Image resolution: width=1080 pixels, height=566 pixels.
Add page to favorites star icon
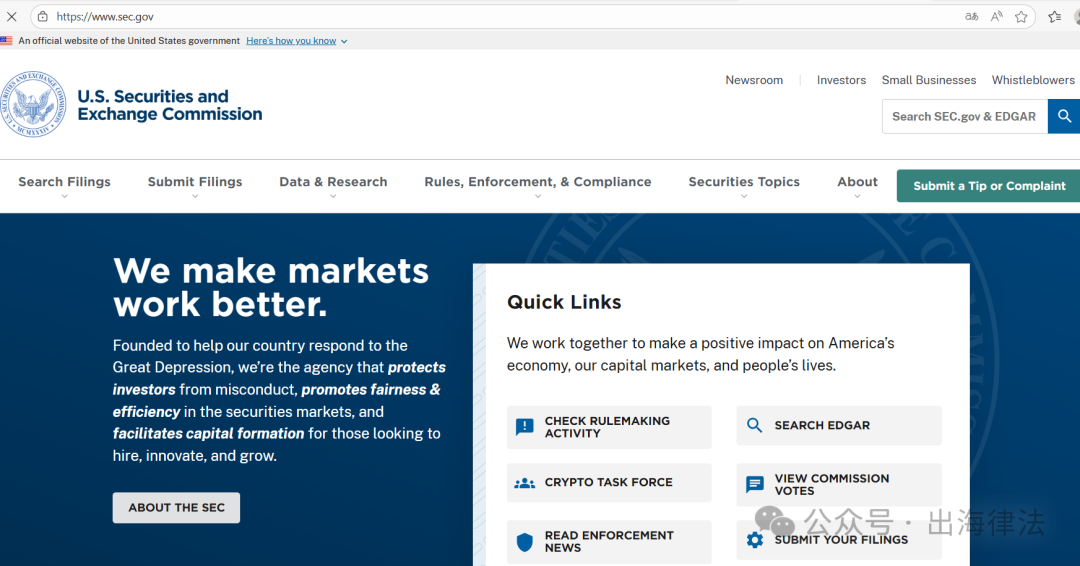coord(1021,17)
